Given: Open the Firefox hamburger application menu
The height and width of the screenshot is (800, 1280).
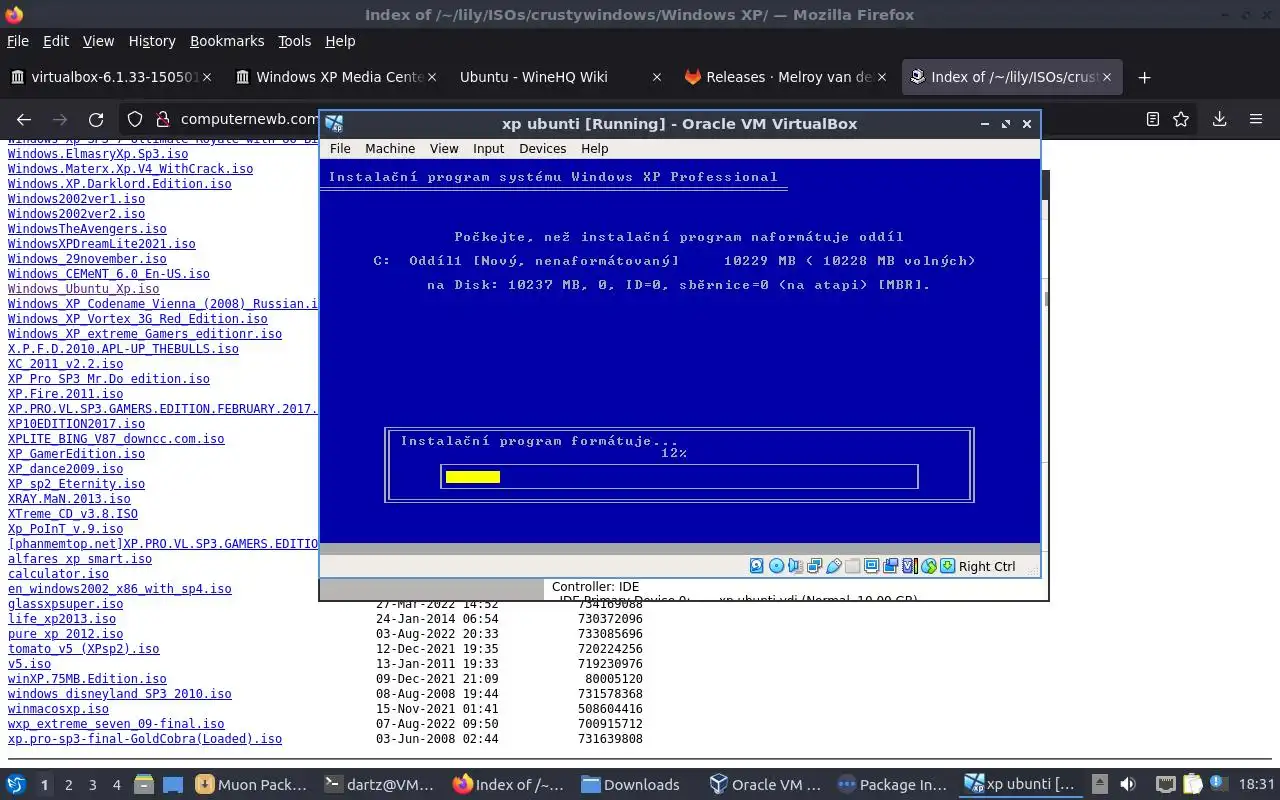Looking at the screenshot, I should pyautogui.click(x=1256, y=119).
